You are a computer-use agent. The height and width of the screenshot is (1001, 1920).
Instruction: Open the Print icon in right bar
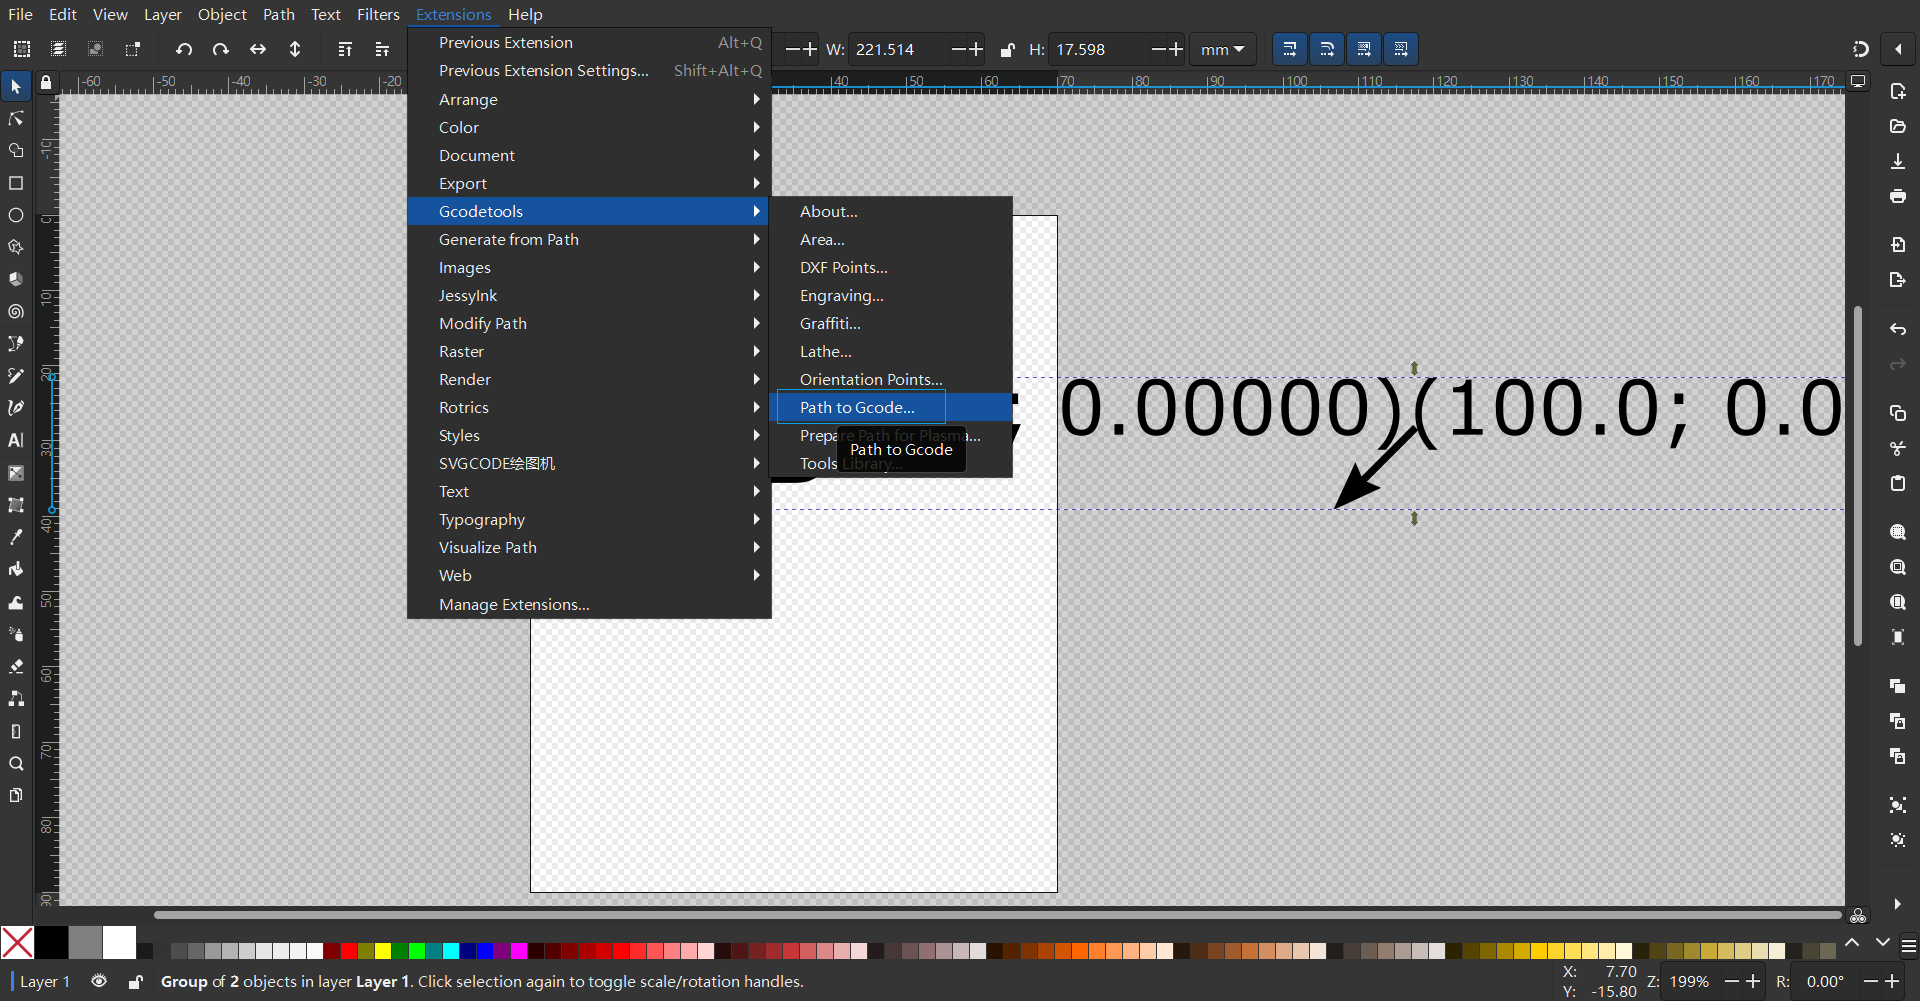1898,196
